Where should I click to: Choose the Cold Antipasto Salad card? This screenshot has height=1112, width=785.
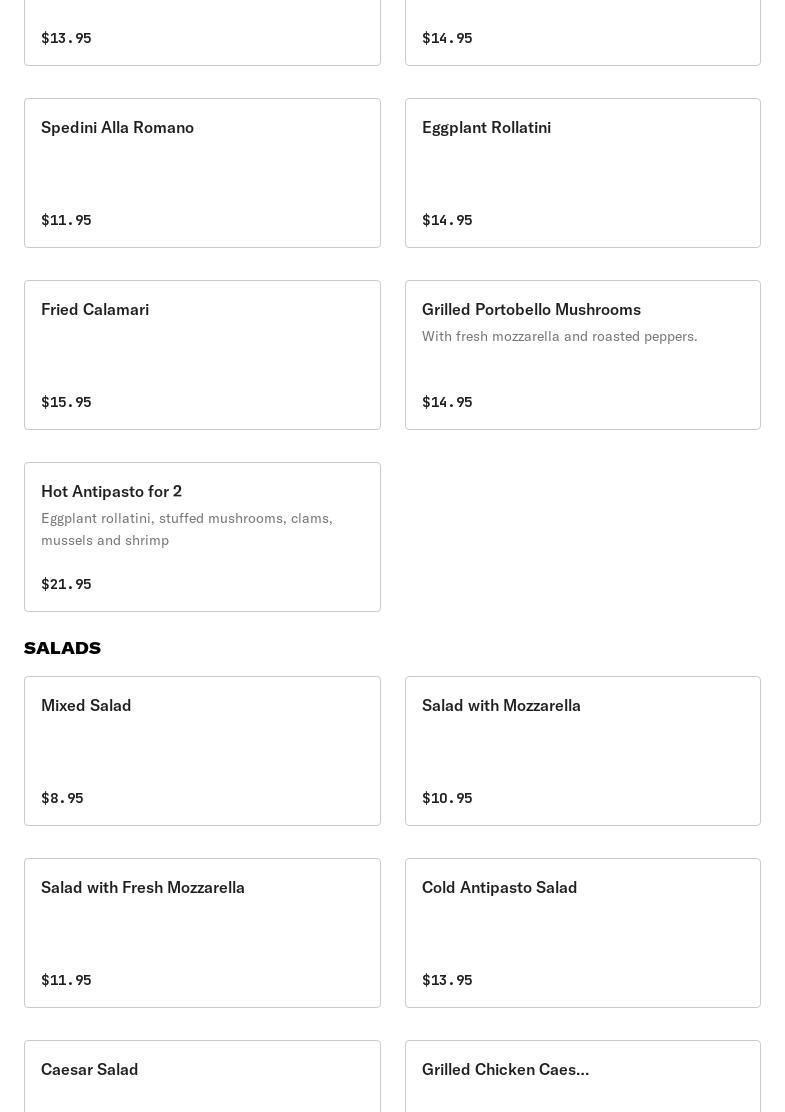(x=583, y=933)
